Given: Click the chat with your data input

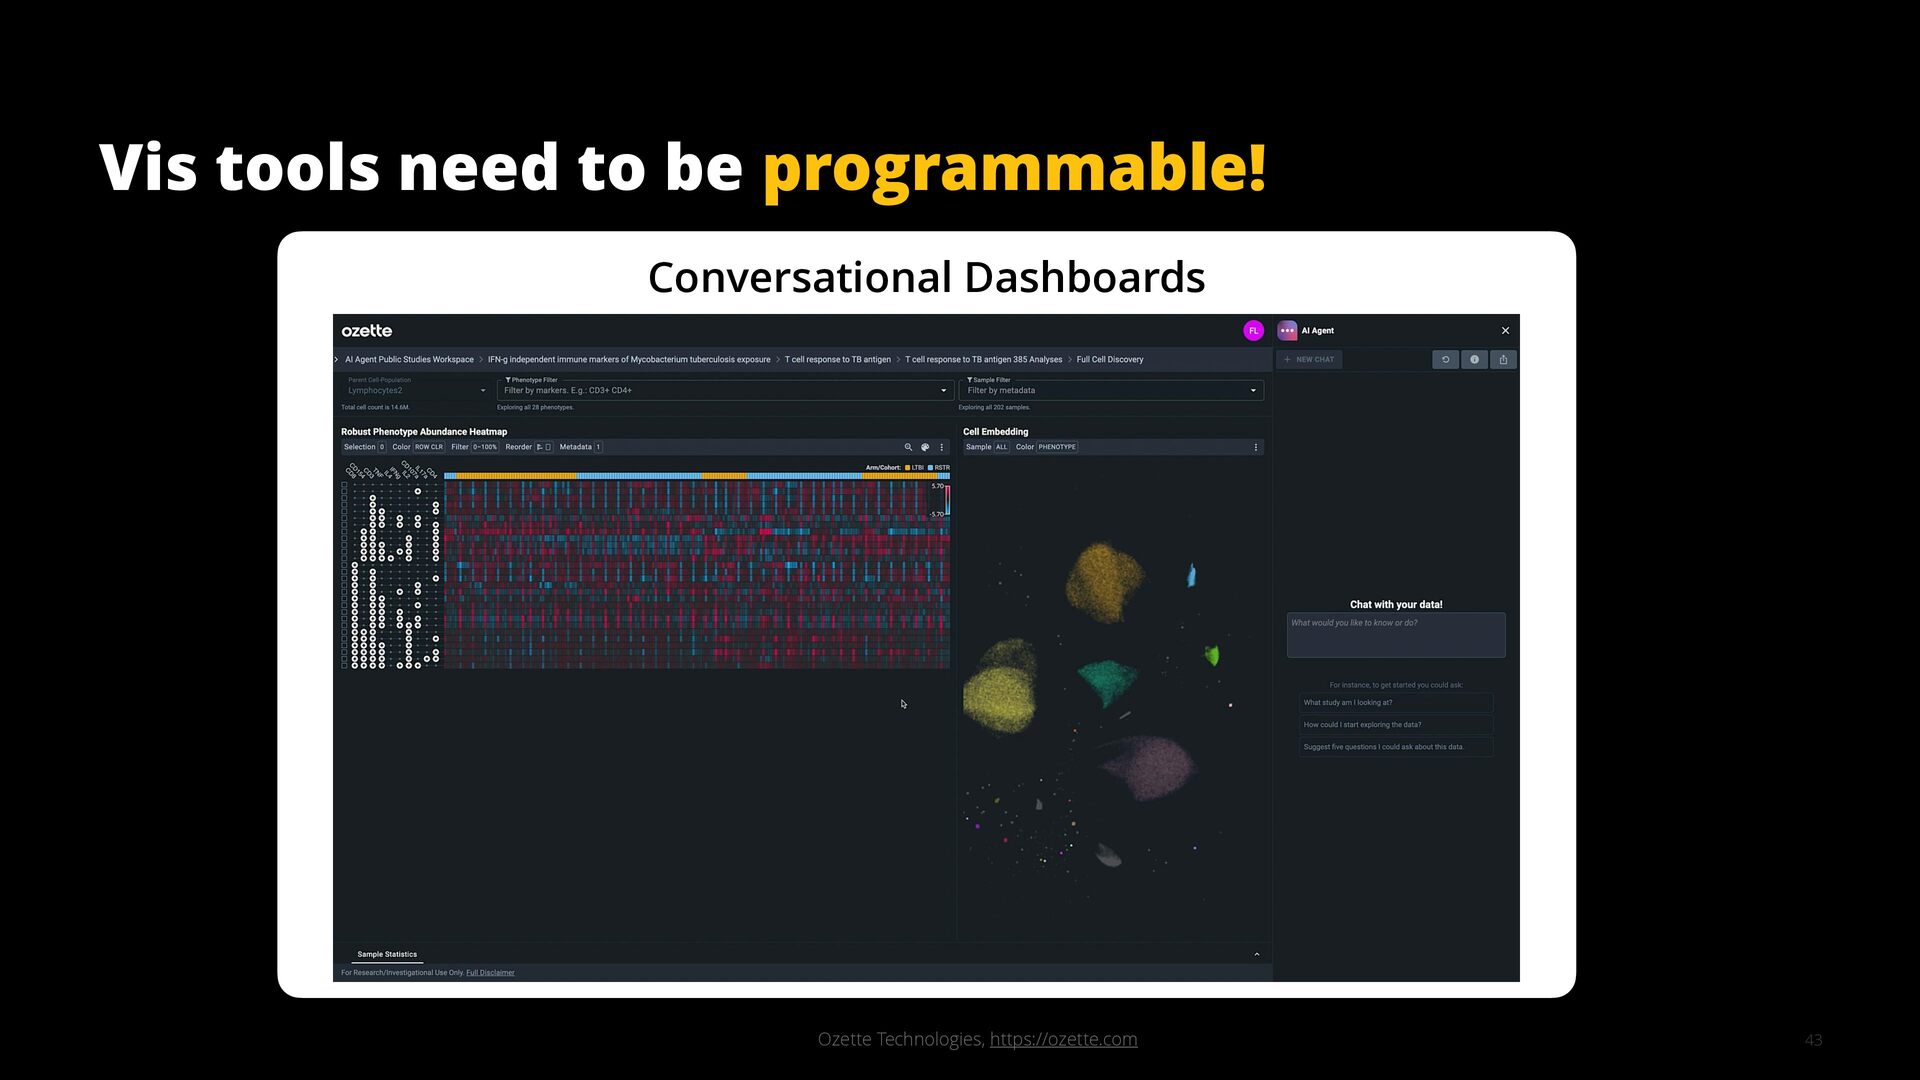Looking at the screenshot, I should [x=1396, y=635].
